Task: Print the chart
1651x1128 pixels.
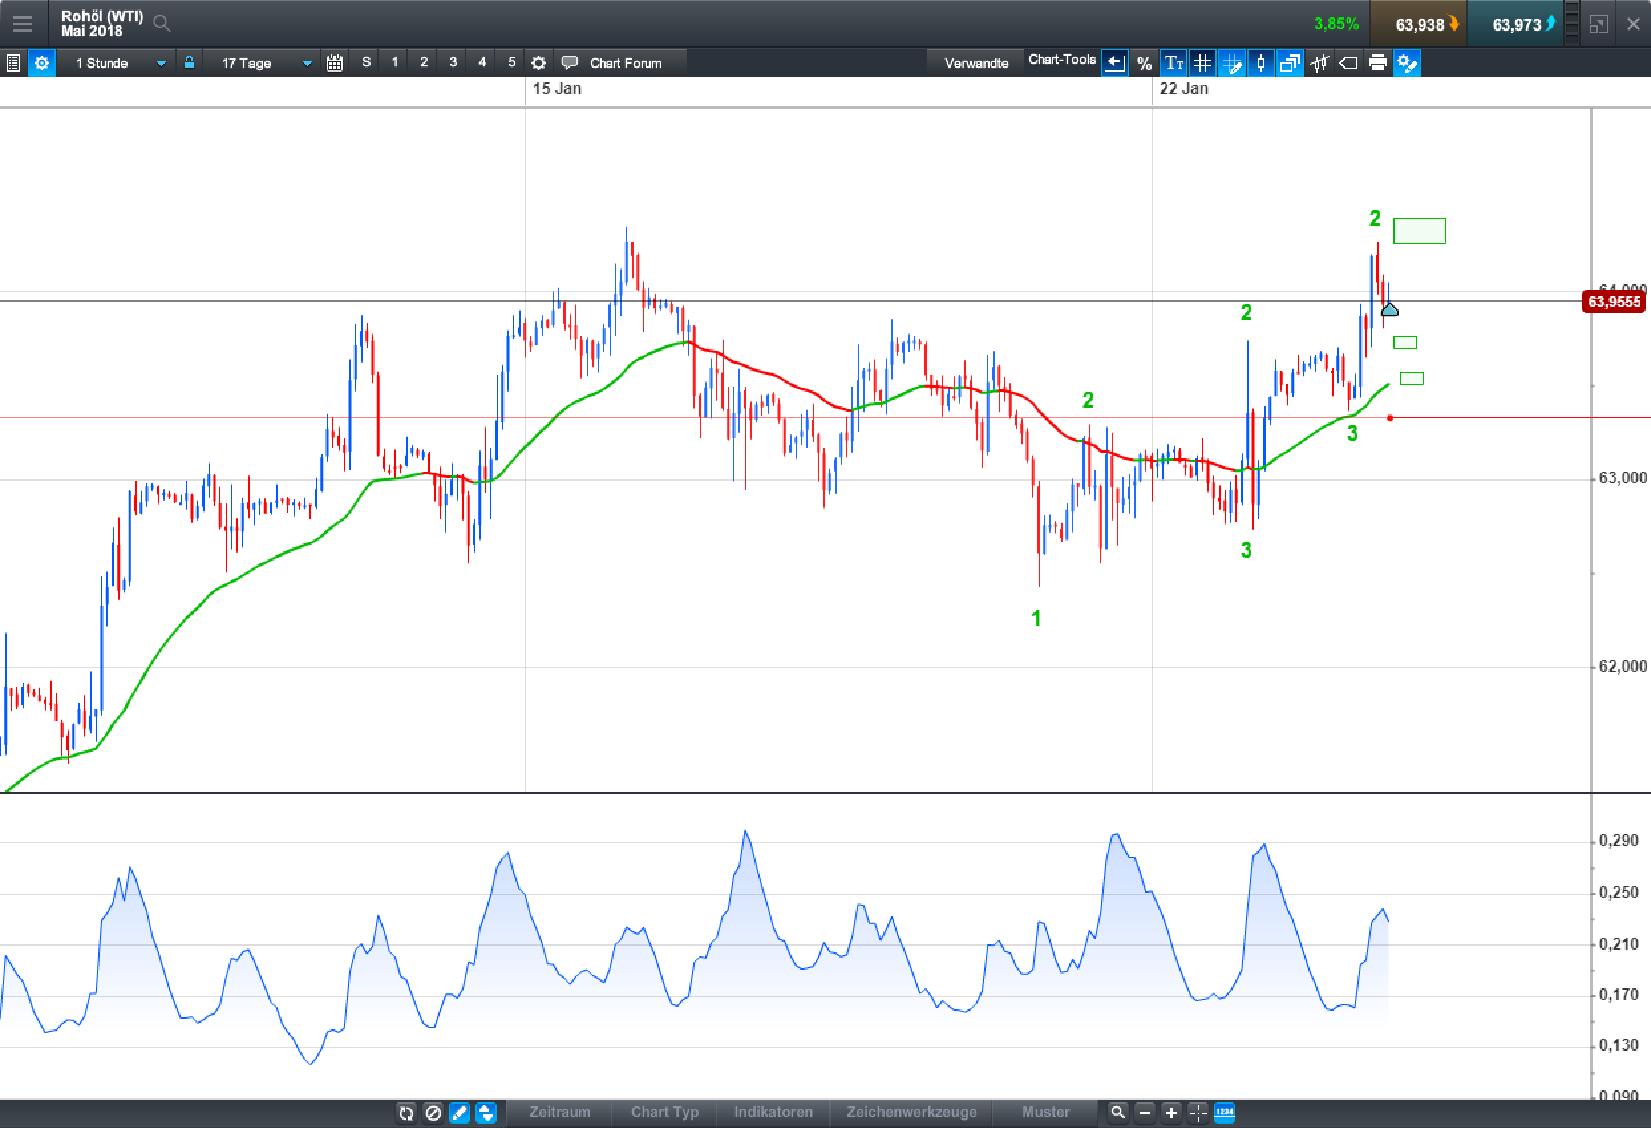Action: [1378, 63]
